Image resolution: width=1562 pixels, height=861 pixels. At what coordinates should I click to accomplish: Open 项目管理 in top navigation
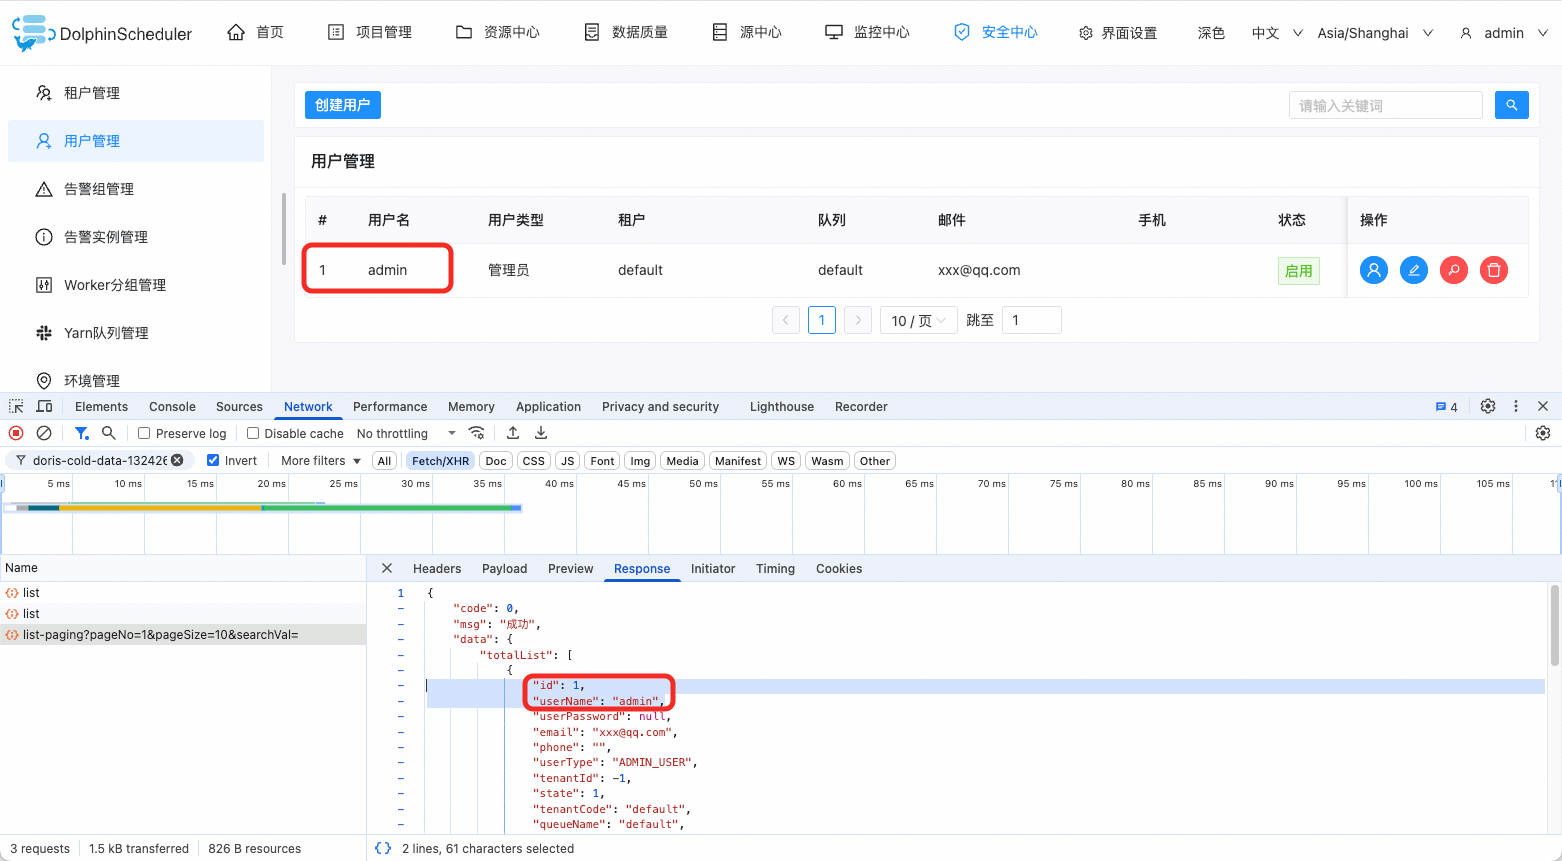pyautogui.click(x=370, y=32)
